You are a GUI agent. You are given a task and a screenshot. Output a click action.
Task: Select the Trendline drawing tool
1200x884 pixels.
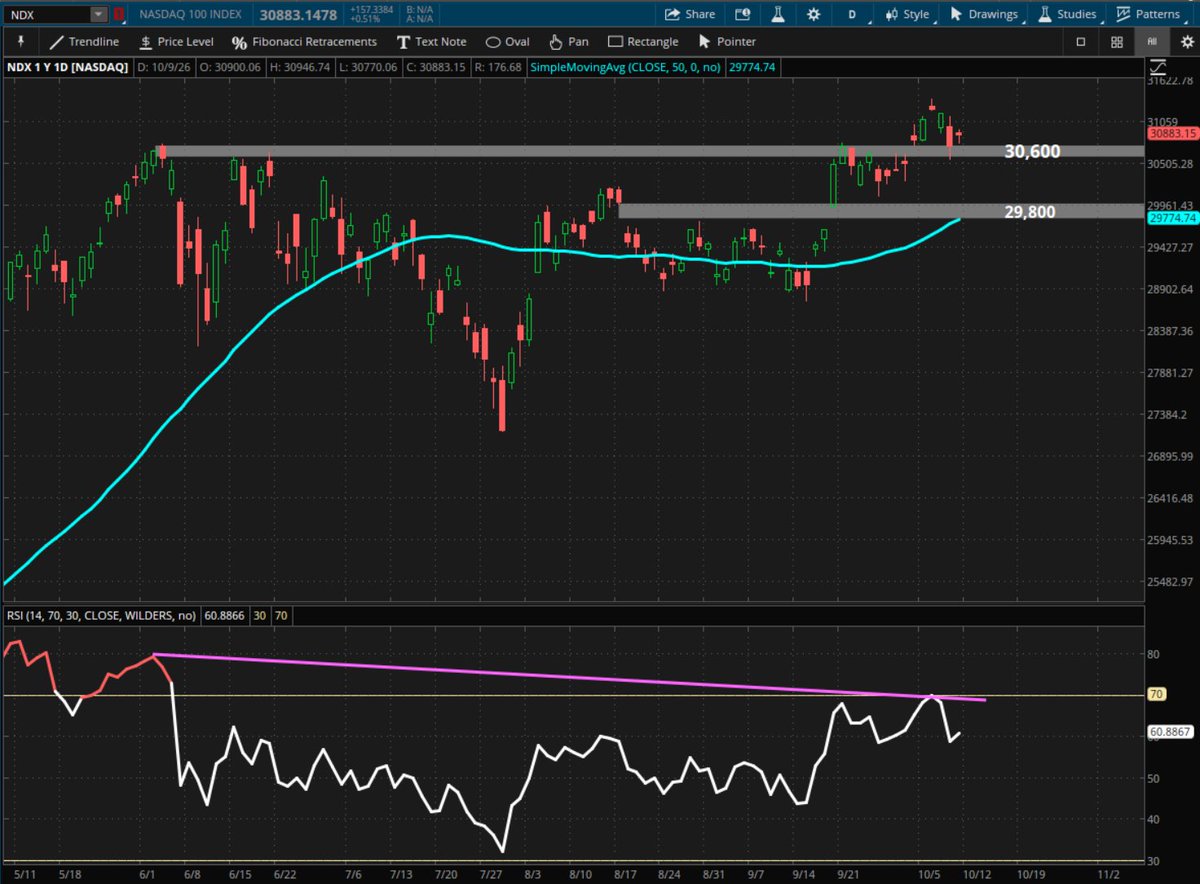(x=84, y=42)
